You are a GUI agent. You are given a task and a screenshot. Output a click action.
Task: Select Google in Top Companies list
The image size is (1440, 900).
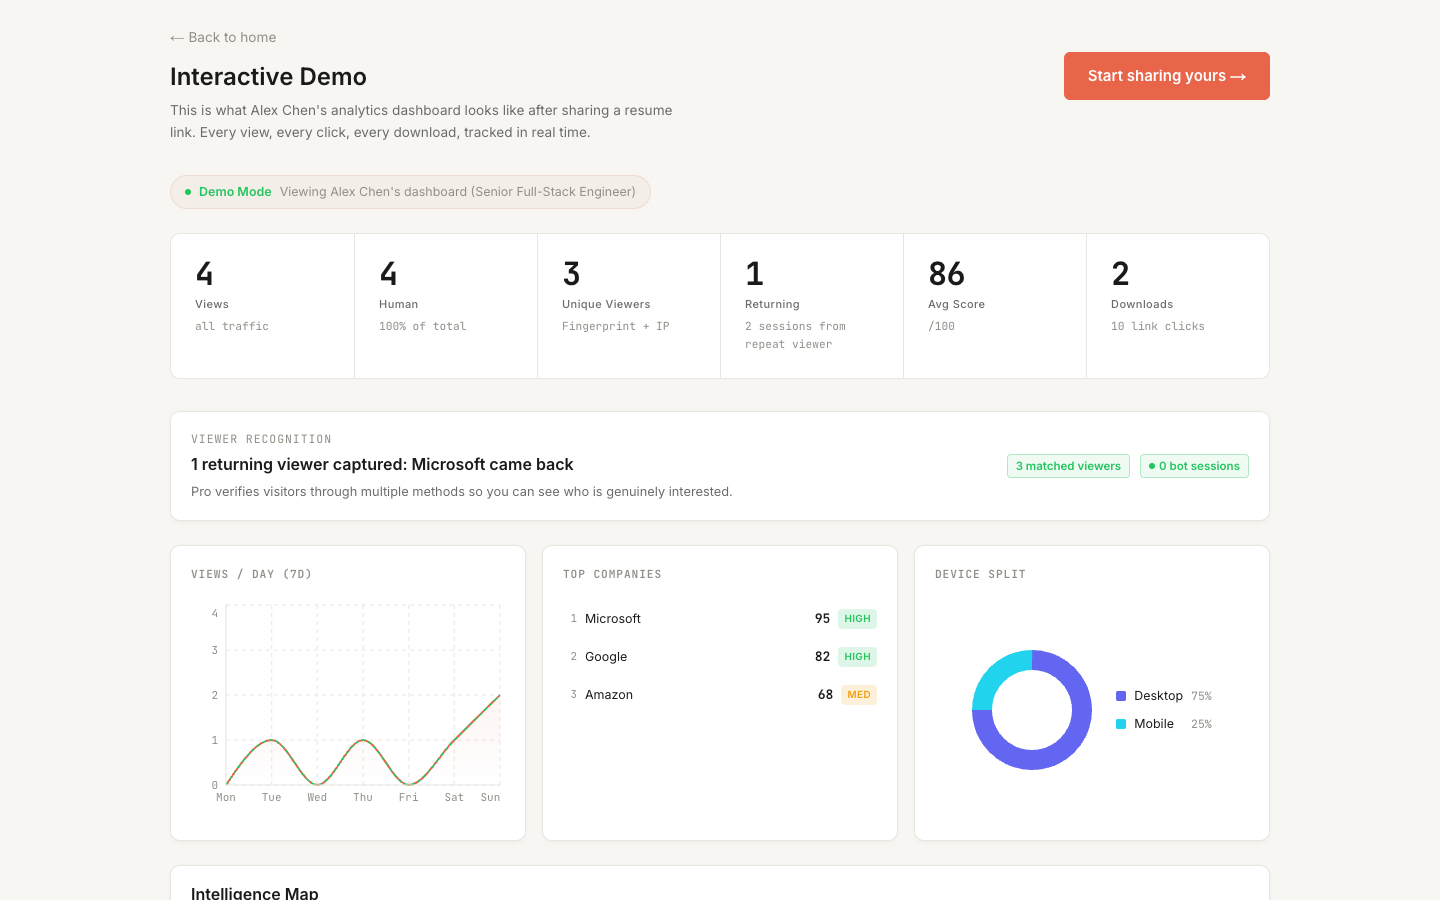[605, 656]
